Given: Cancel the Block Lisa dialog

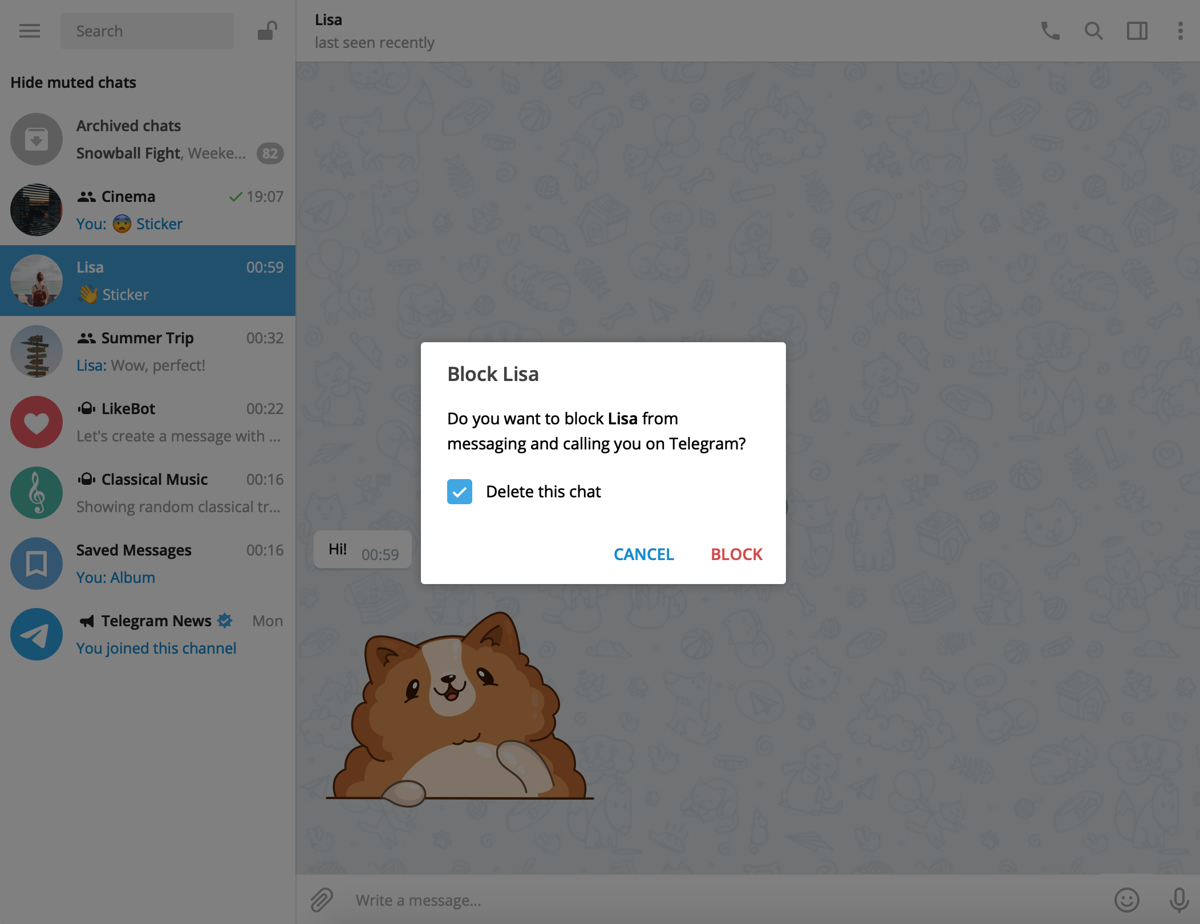Looking at the screenshot, I should click(x=644, y=554).
